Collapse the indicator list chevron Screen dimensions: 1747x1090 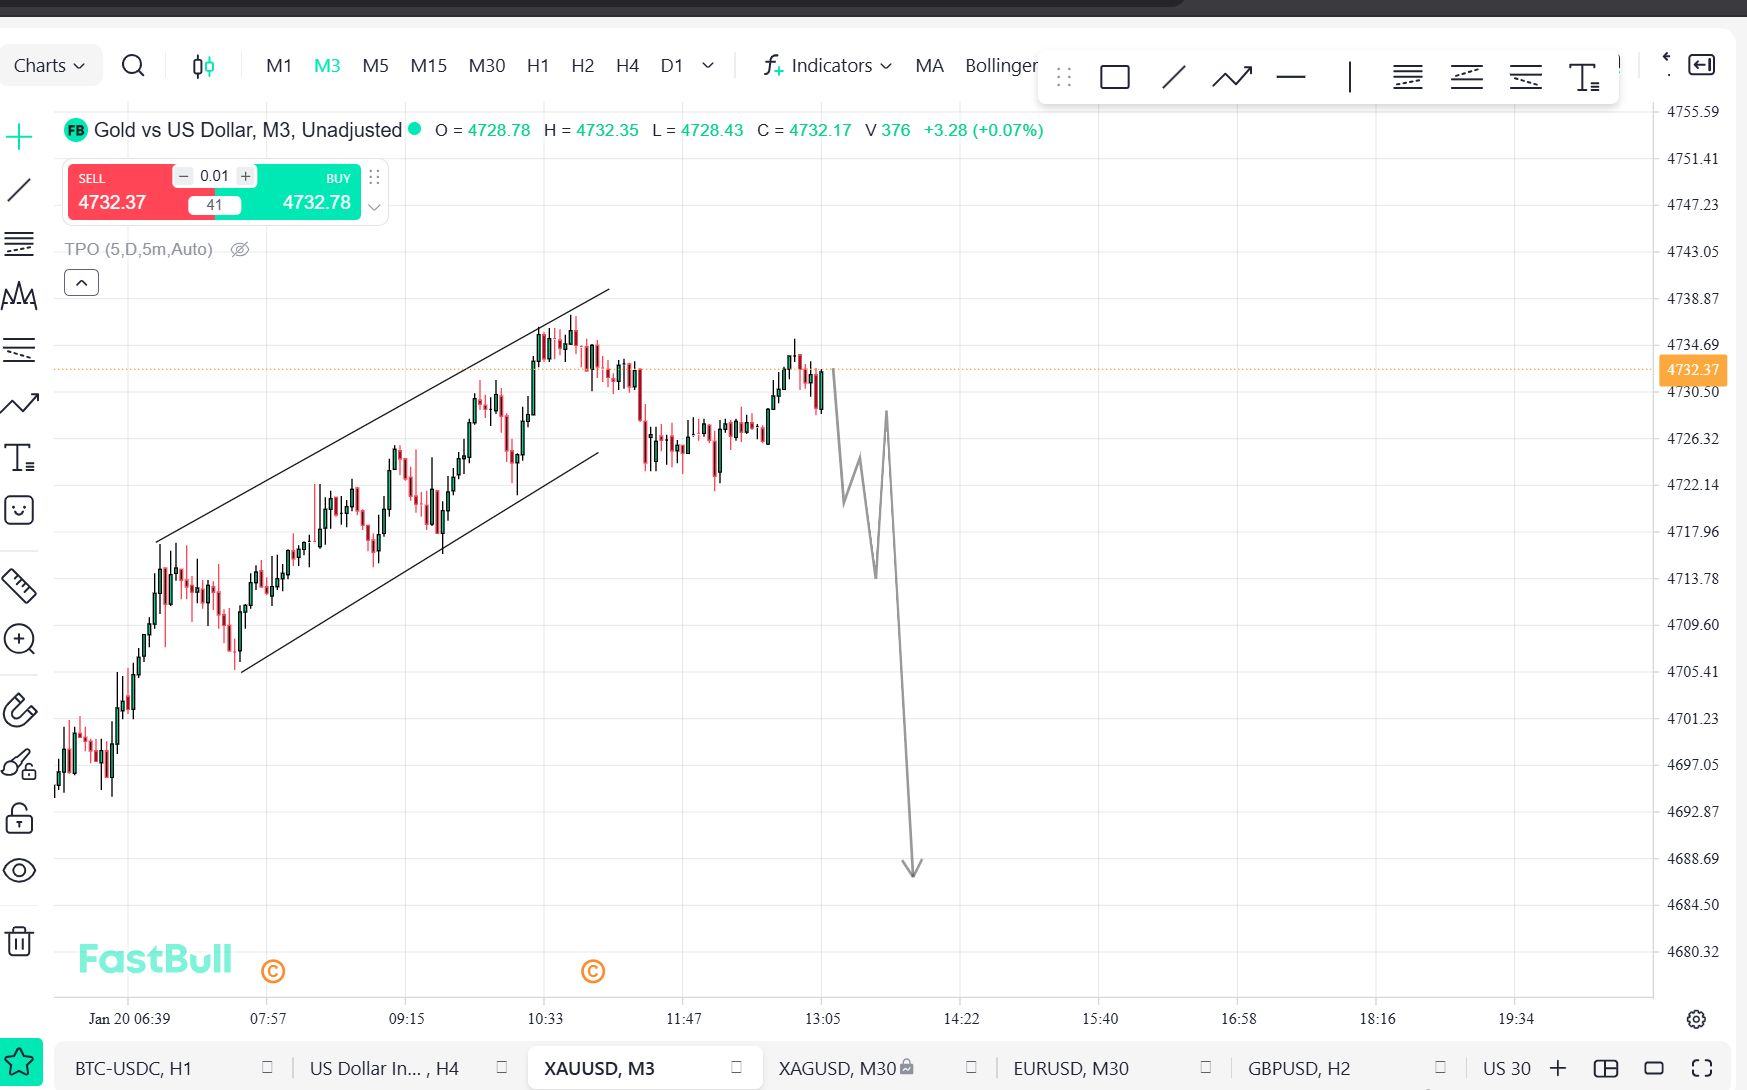(x=82, y=283)
